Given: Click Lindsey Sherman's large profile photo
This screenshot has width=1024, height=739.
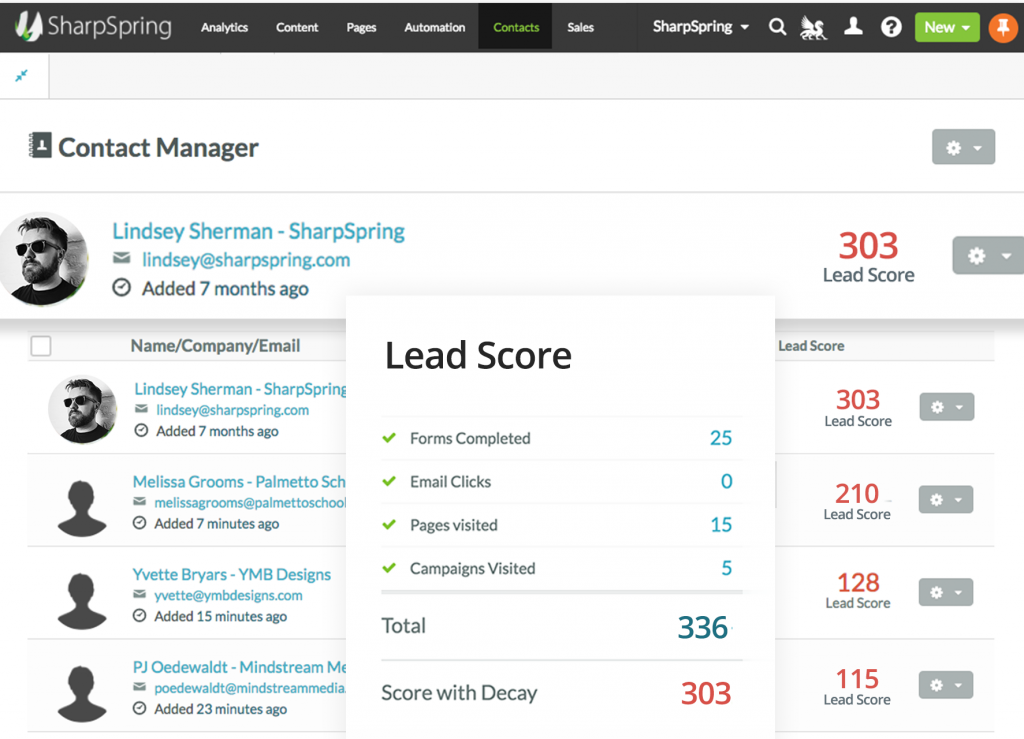Looking at the screenshot, I should [x=43, y=259].
